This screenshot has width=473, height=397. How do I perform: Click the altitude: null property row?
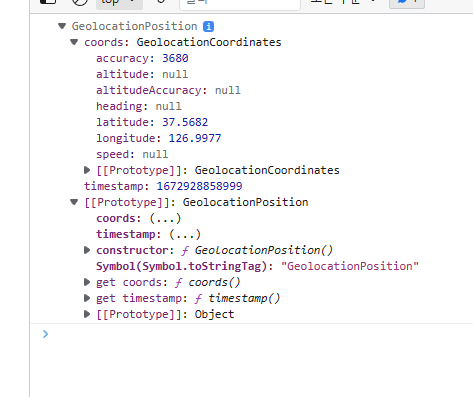point(142,74)
